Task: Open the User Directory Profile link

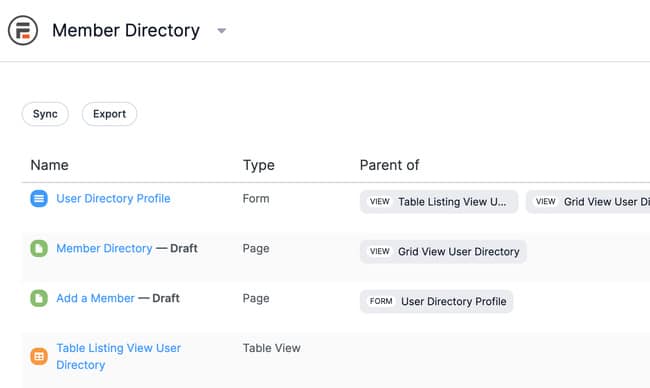Action: 113,199
